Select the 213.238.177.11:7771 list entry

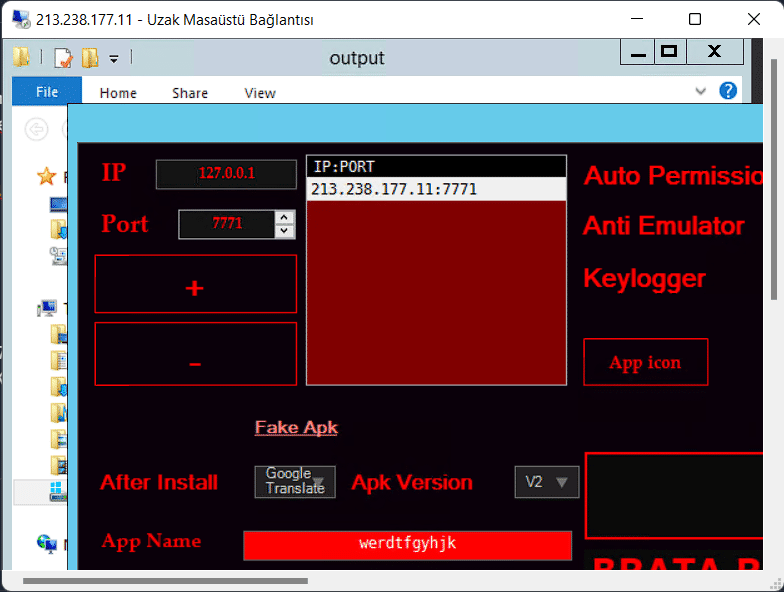[x=436, y=189]
